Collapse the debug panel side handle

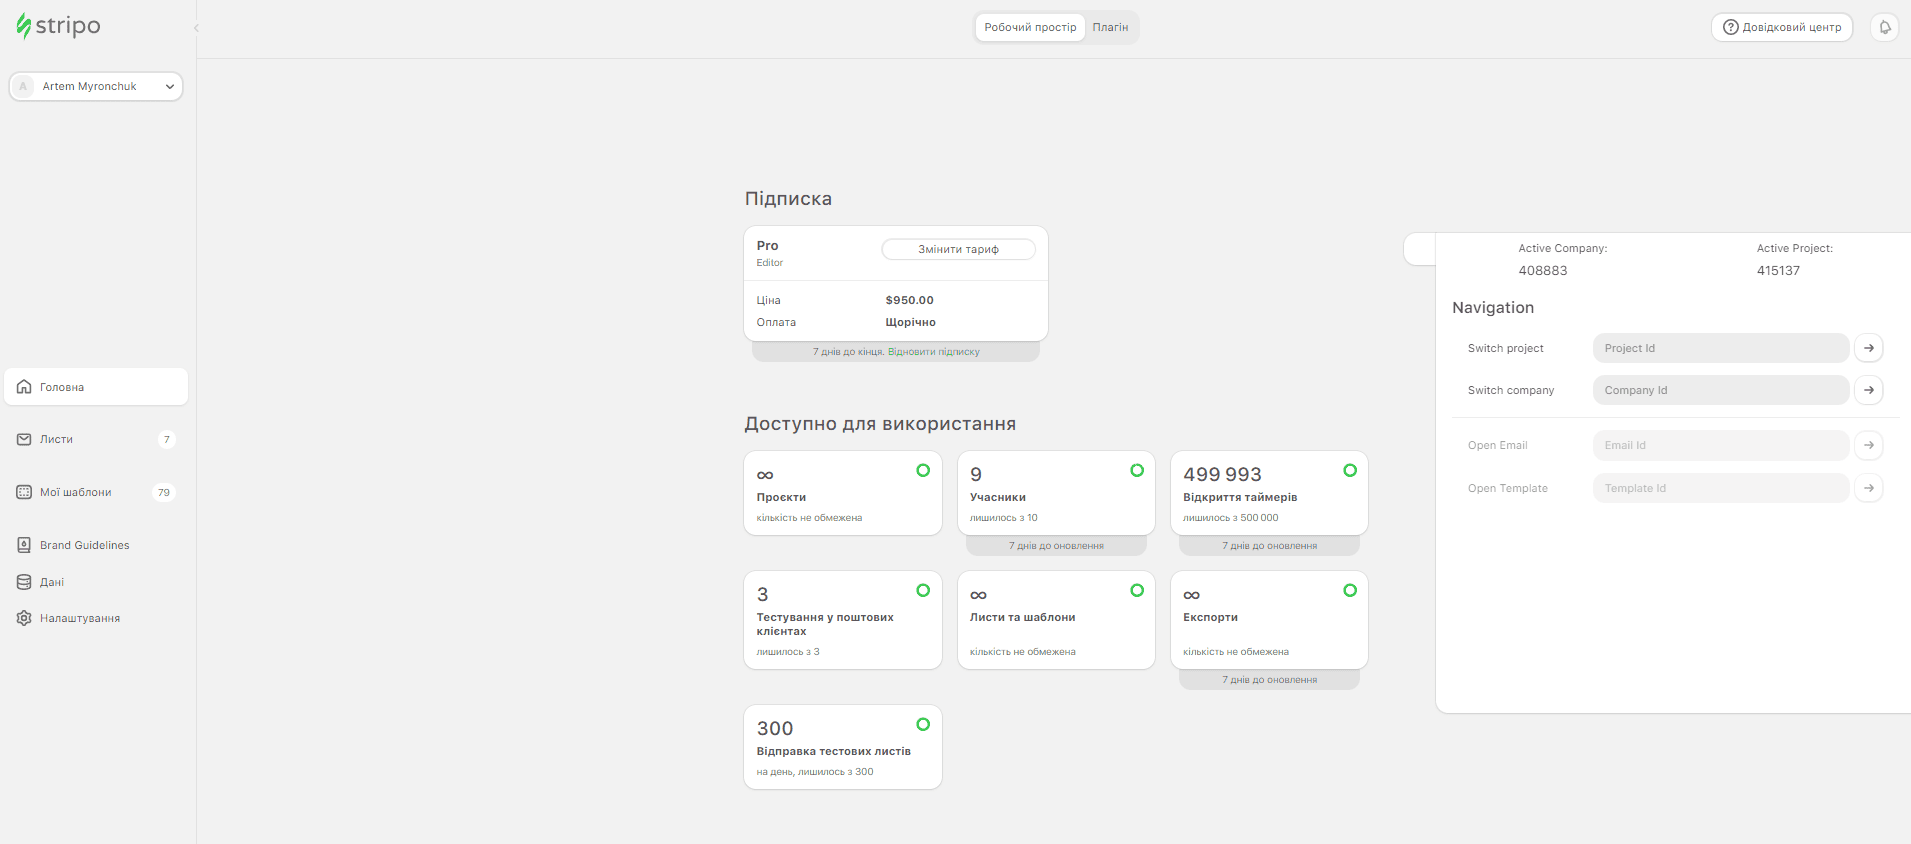click(1419, 249)
